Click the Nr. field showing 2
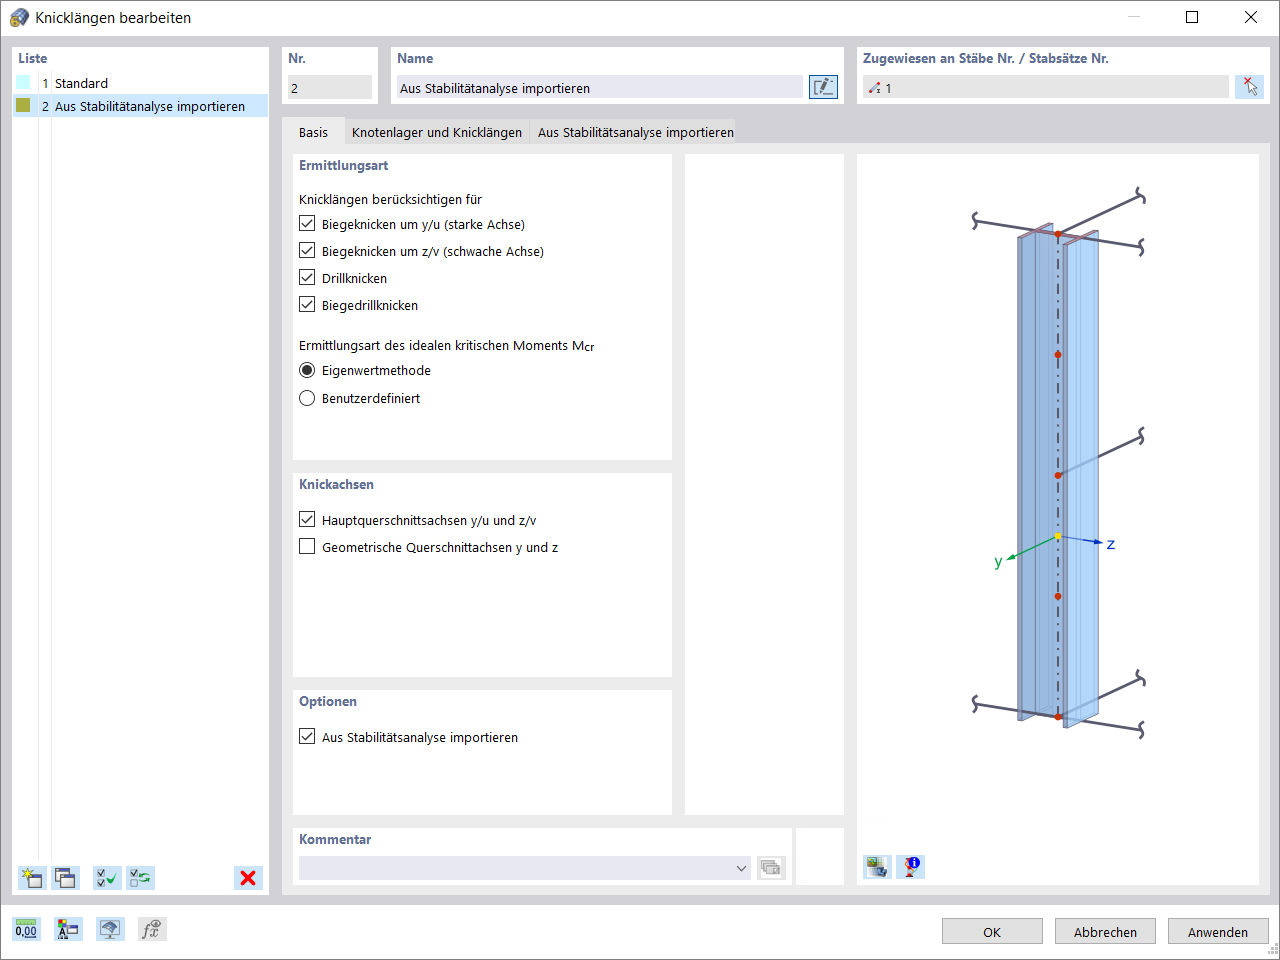The height and width of the screenshot is (960, 1280). (x=330, y=88)
